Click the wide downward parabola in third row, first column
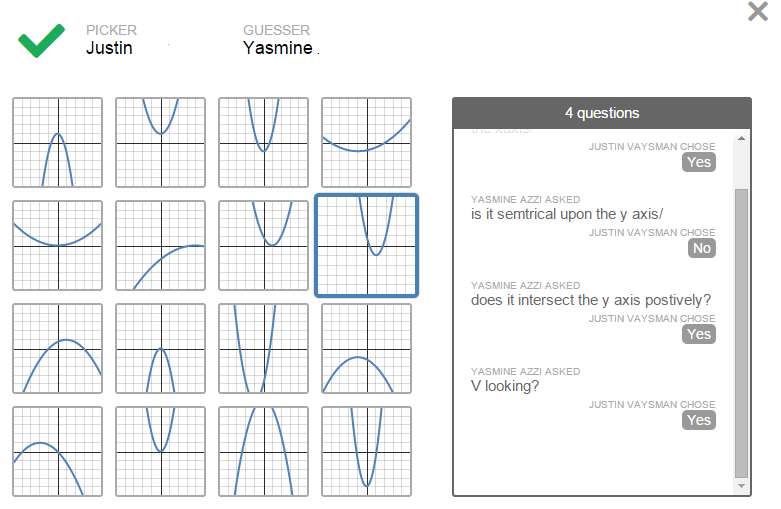Image resolution: width=781 pixels, height=509 pixels. coord(57,348)
